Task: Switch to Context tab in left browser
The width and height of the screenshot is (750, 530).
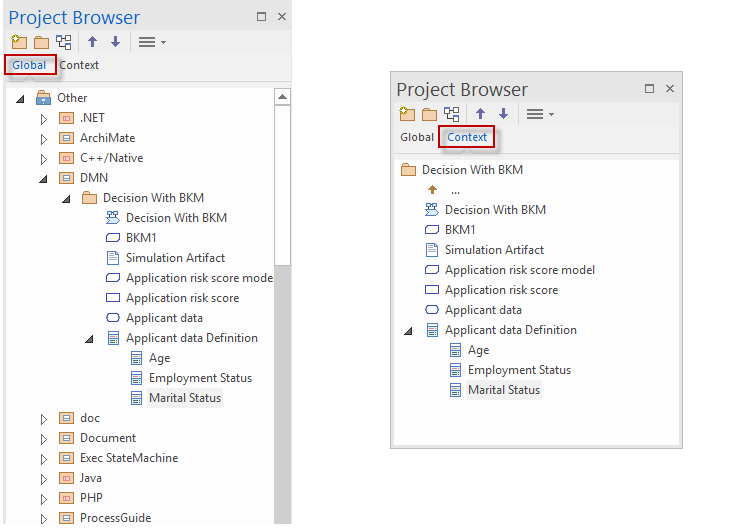Action: (79, 65)
